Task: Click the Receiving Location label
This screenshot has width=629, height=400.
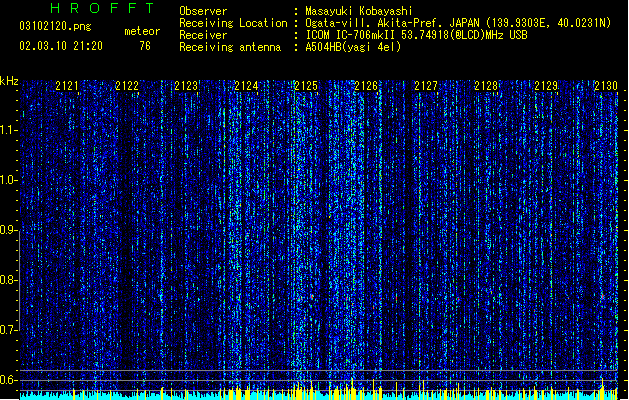Action: (233, 23)
